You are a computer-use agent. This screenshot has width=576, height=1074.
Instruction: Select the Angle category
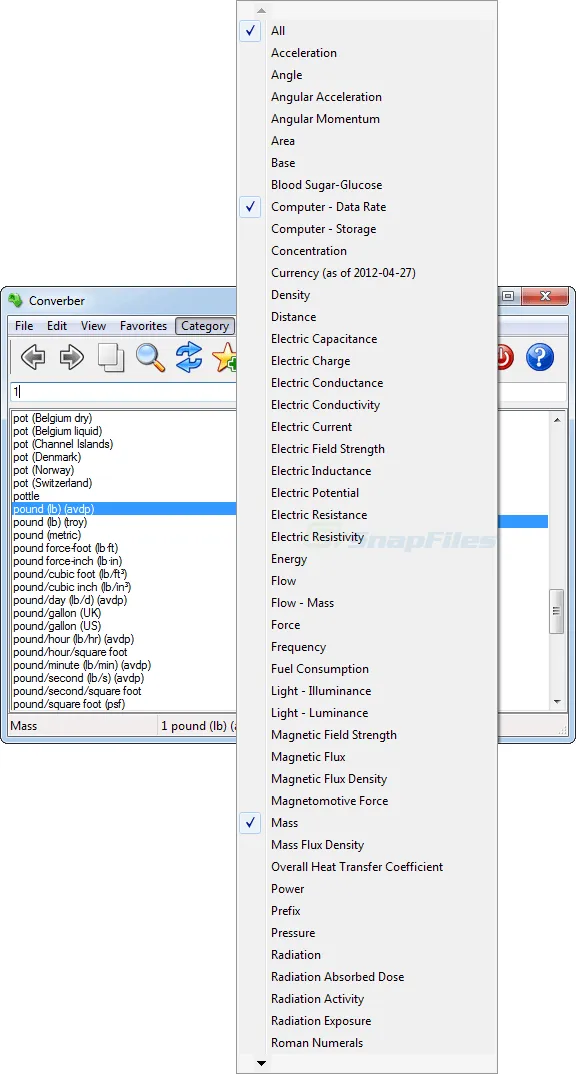(367, 75)
